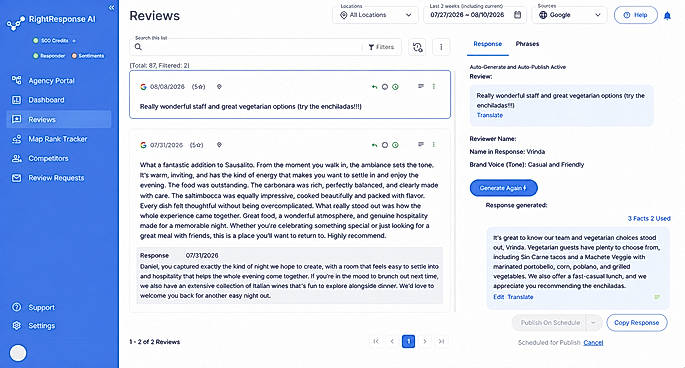
Task: Click the plus next to 500 Credits
Action: 74,41
